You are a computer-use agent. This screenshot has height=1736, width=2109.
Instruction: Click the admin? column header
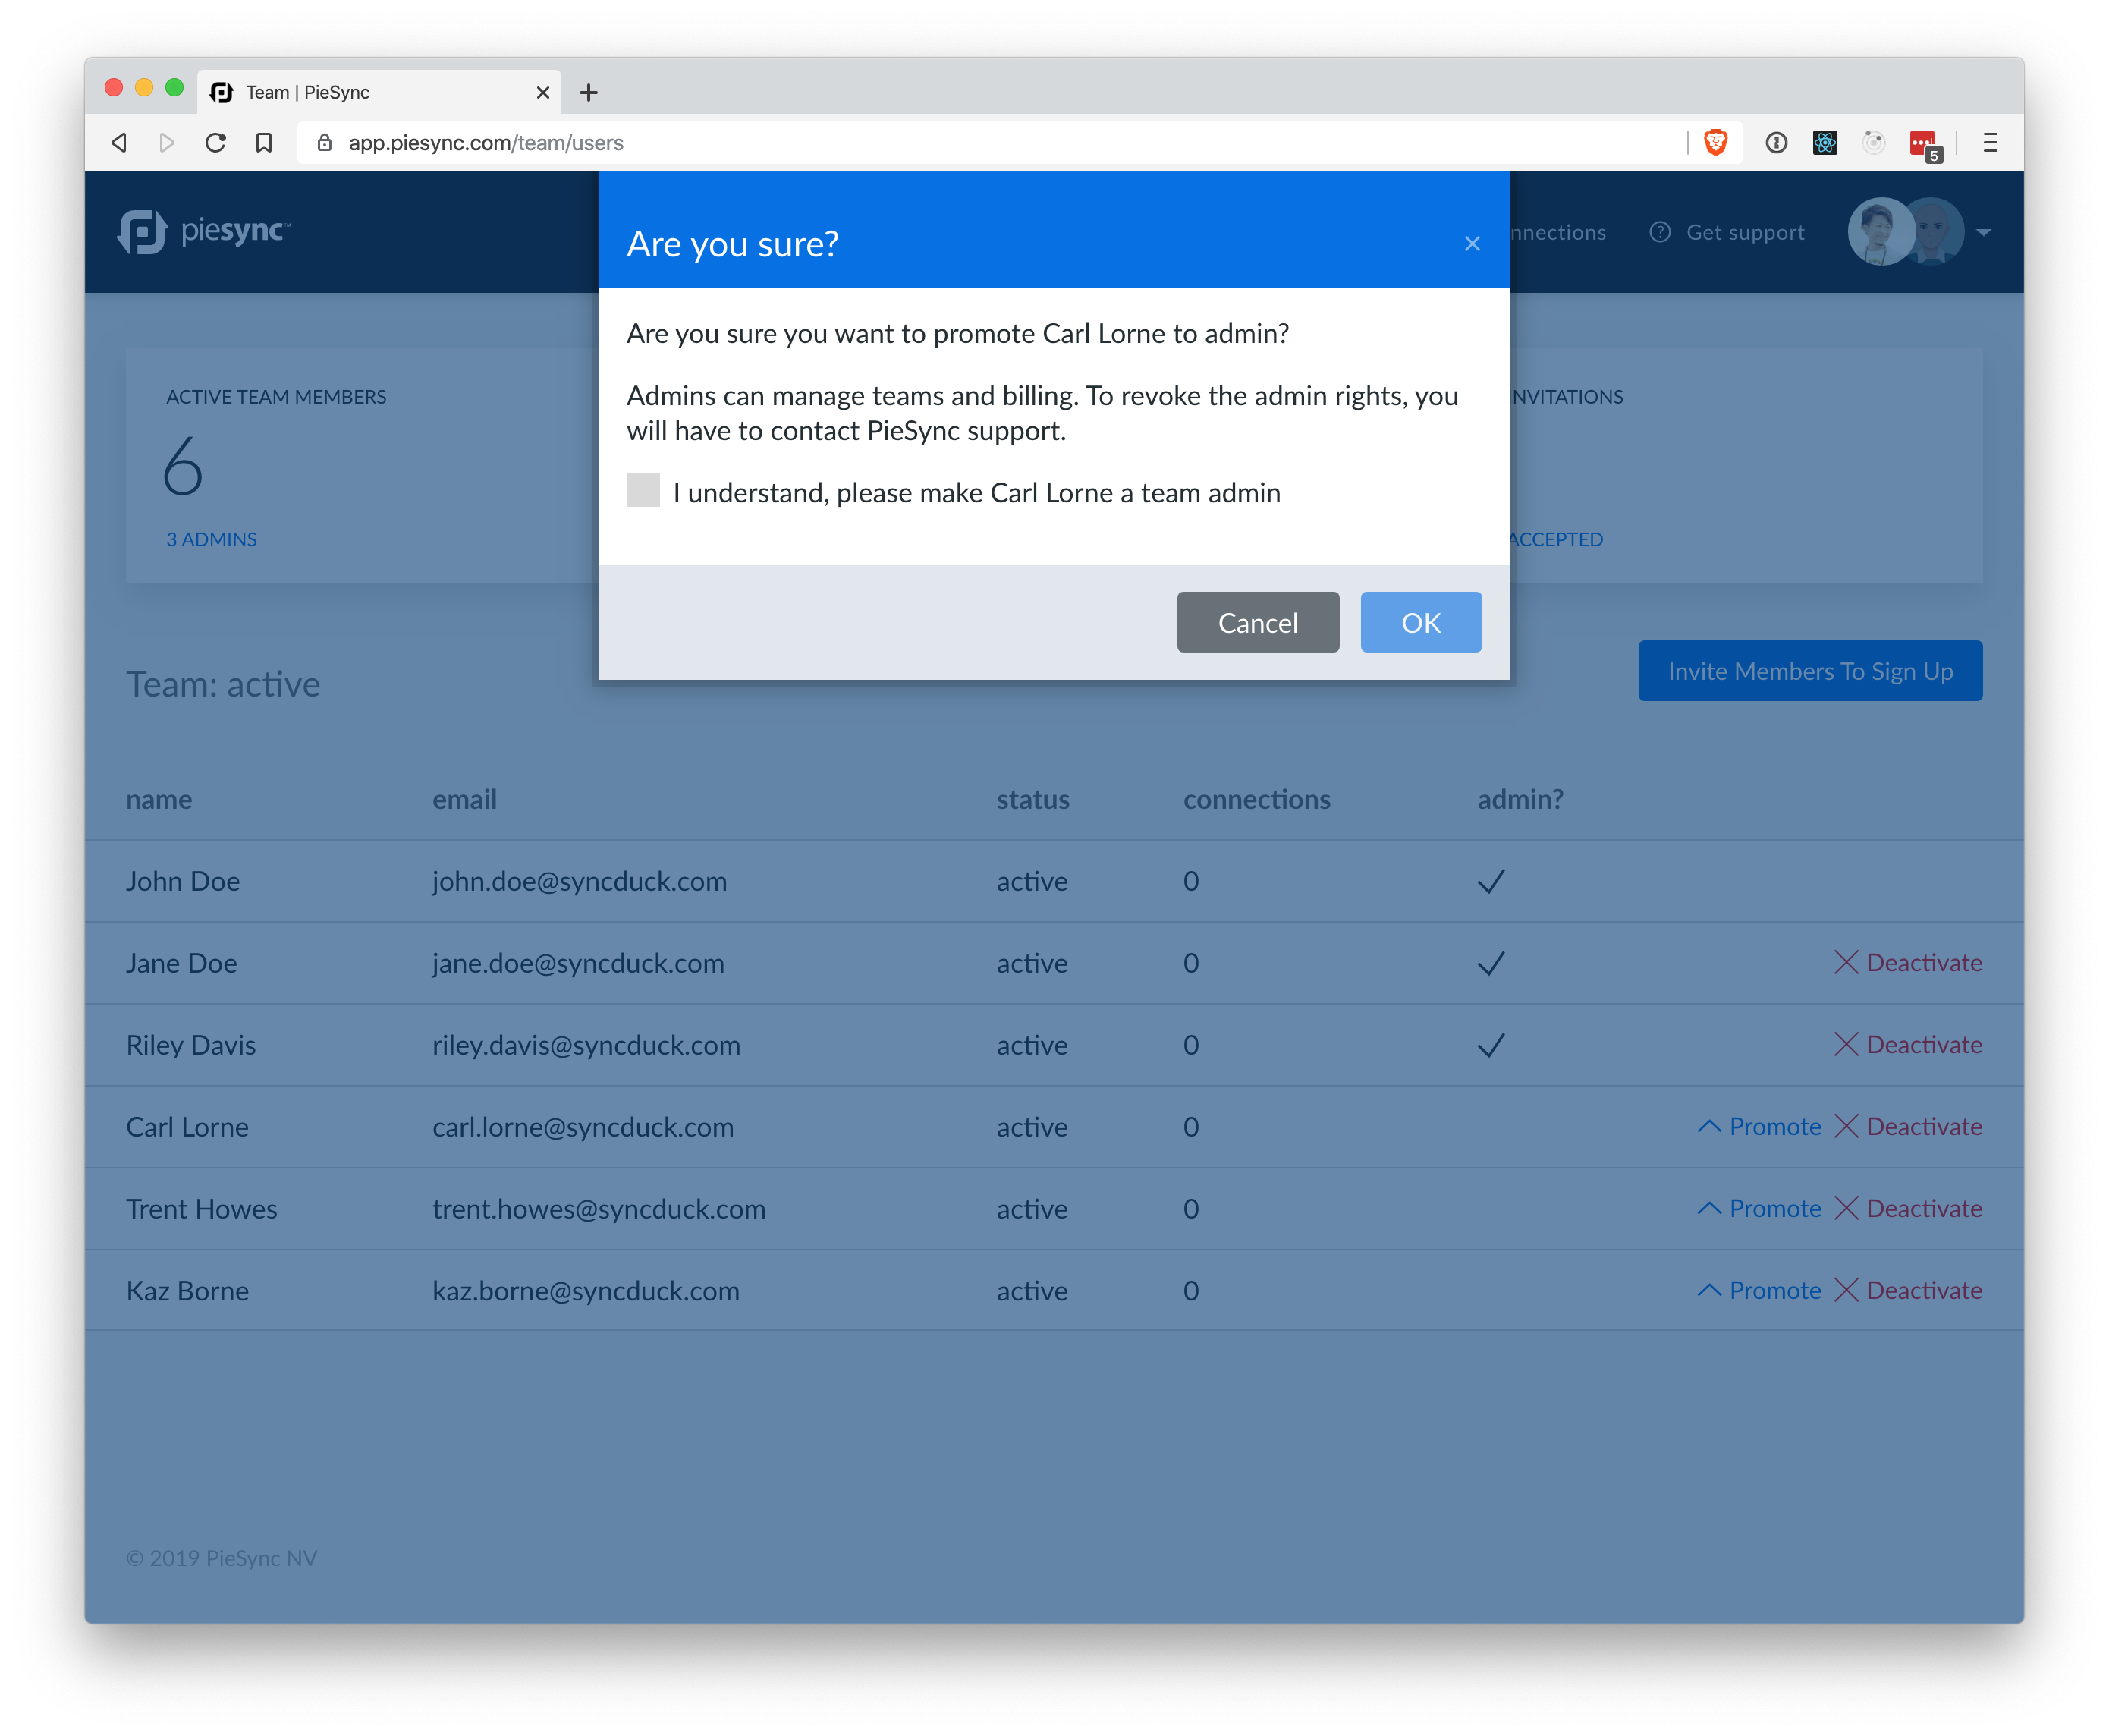[1520, 800]
